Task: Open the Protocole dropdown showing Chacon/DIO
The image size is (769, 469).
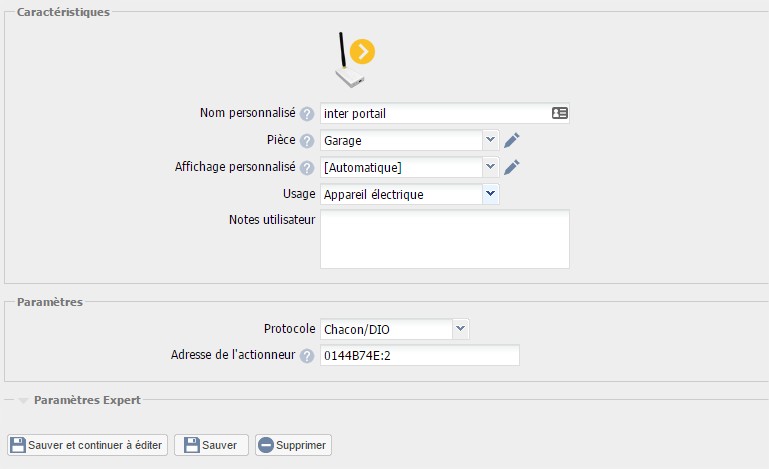Action: tap(394, 329)
